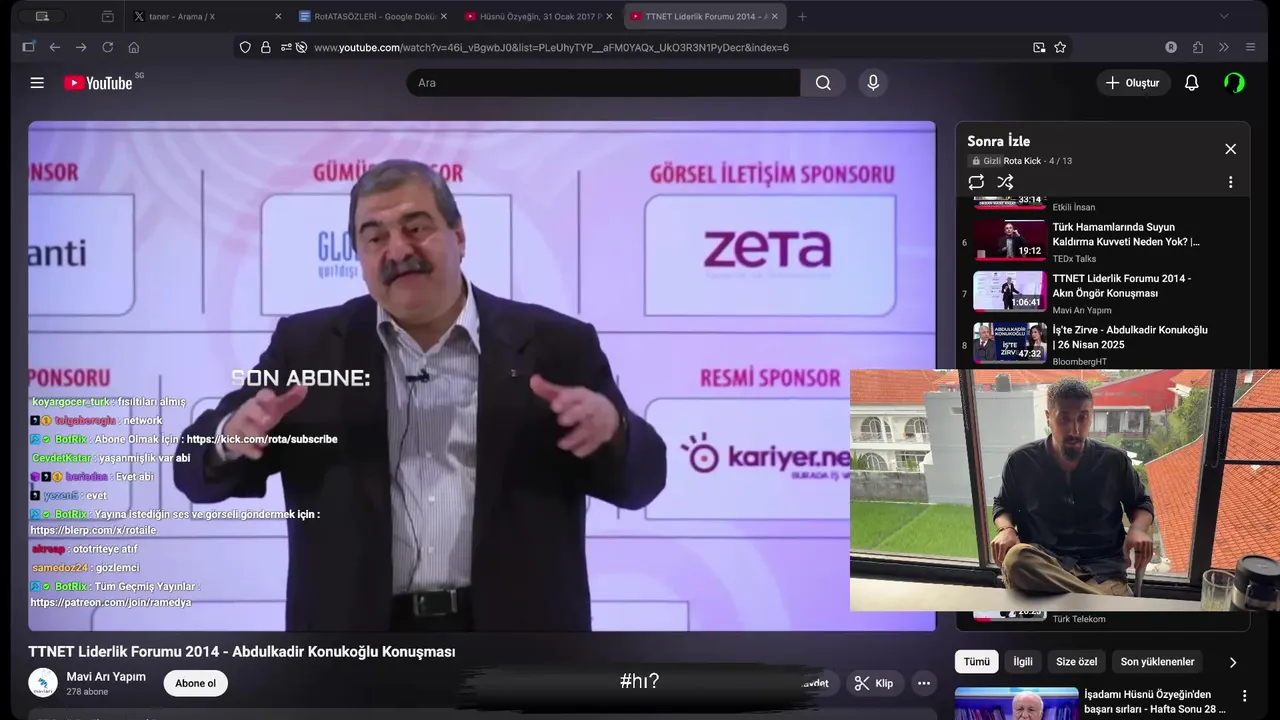
Task: Start voice search with the microphone
Action: point(873,83)
